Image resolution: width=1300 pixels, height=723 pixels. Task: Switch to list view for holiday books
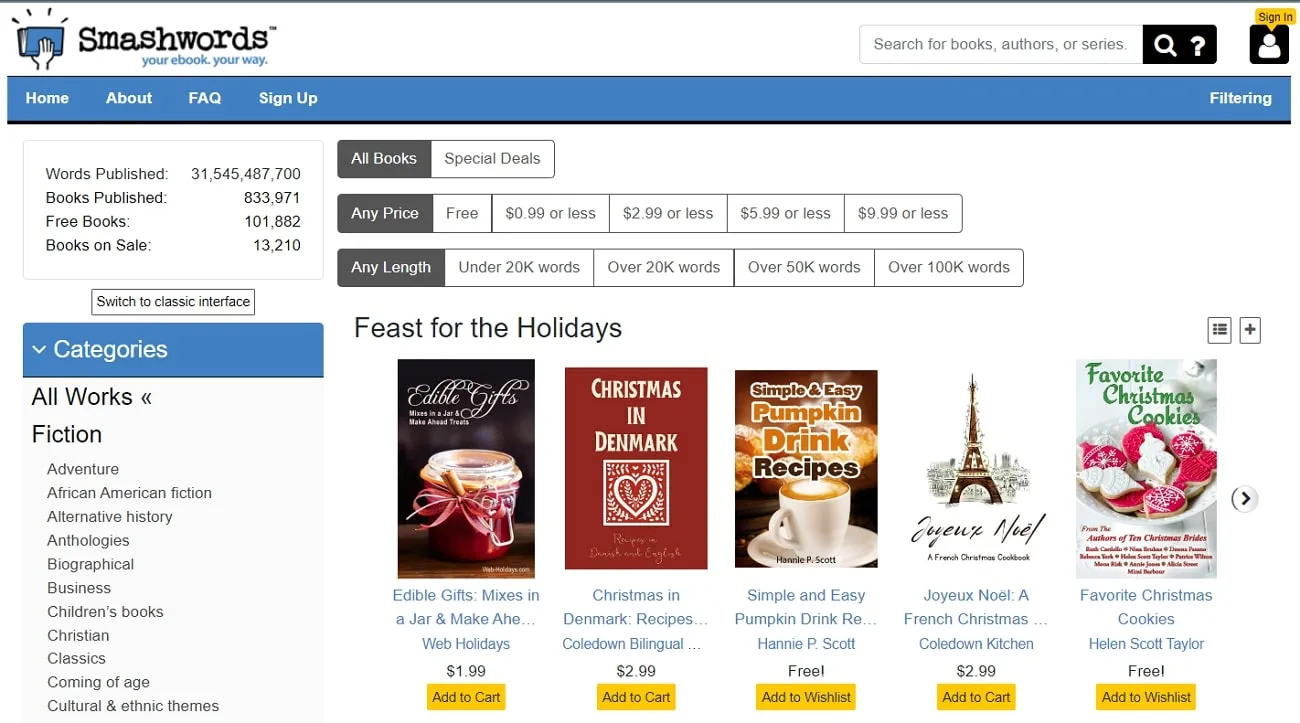tap(1219, 329)
